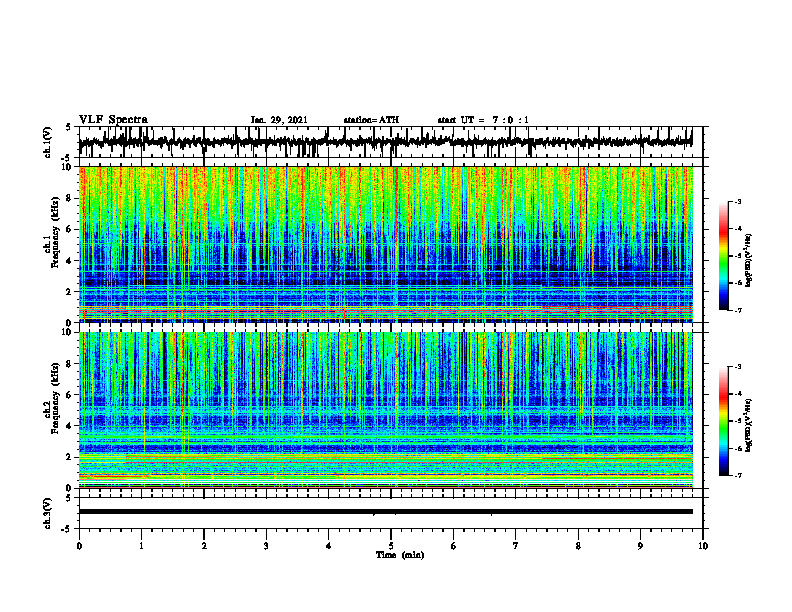Viewport: 792px width, 612px height.
Task: Click time-axis tick label "9" at bottom
Action: (x=640, y=546)
